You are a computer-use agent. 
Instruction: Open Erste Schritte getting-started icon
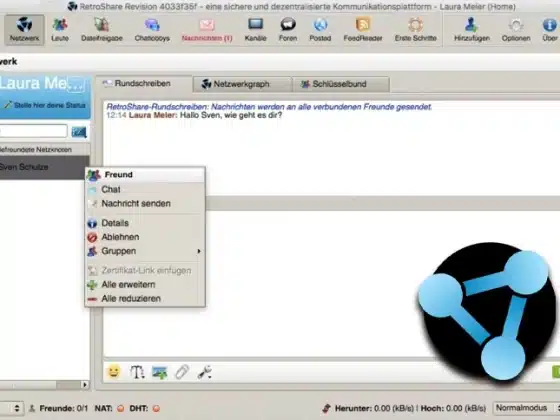pyautogui.click(x=415, y=30)
